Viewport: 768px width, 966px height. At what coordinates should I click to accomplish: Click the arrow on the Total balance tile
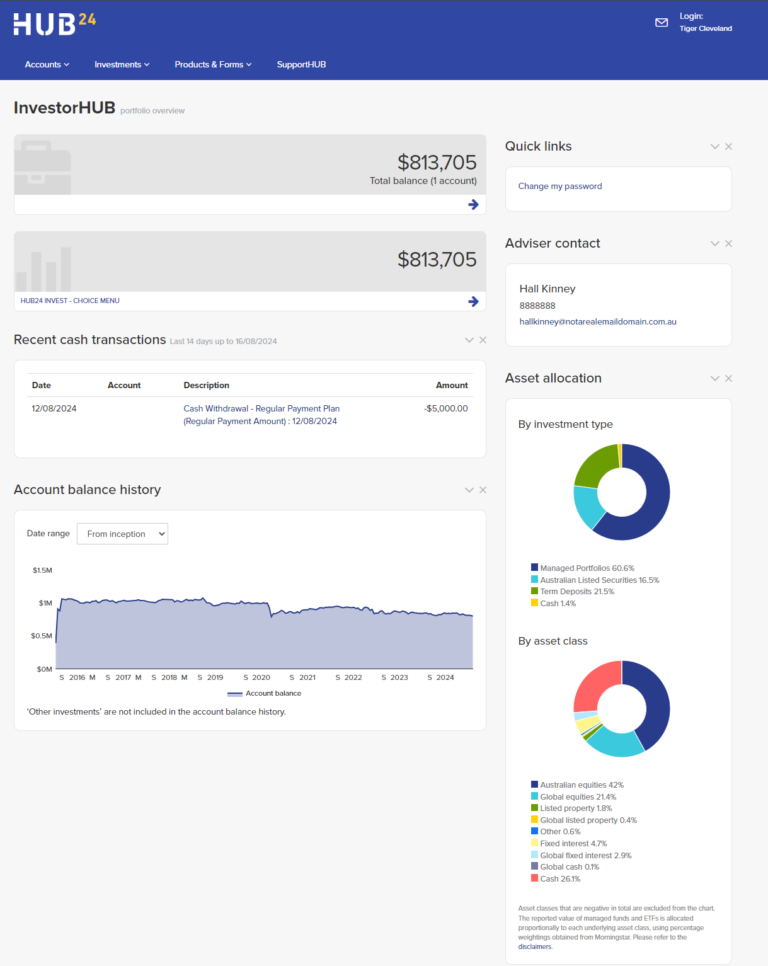point(471,204)
